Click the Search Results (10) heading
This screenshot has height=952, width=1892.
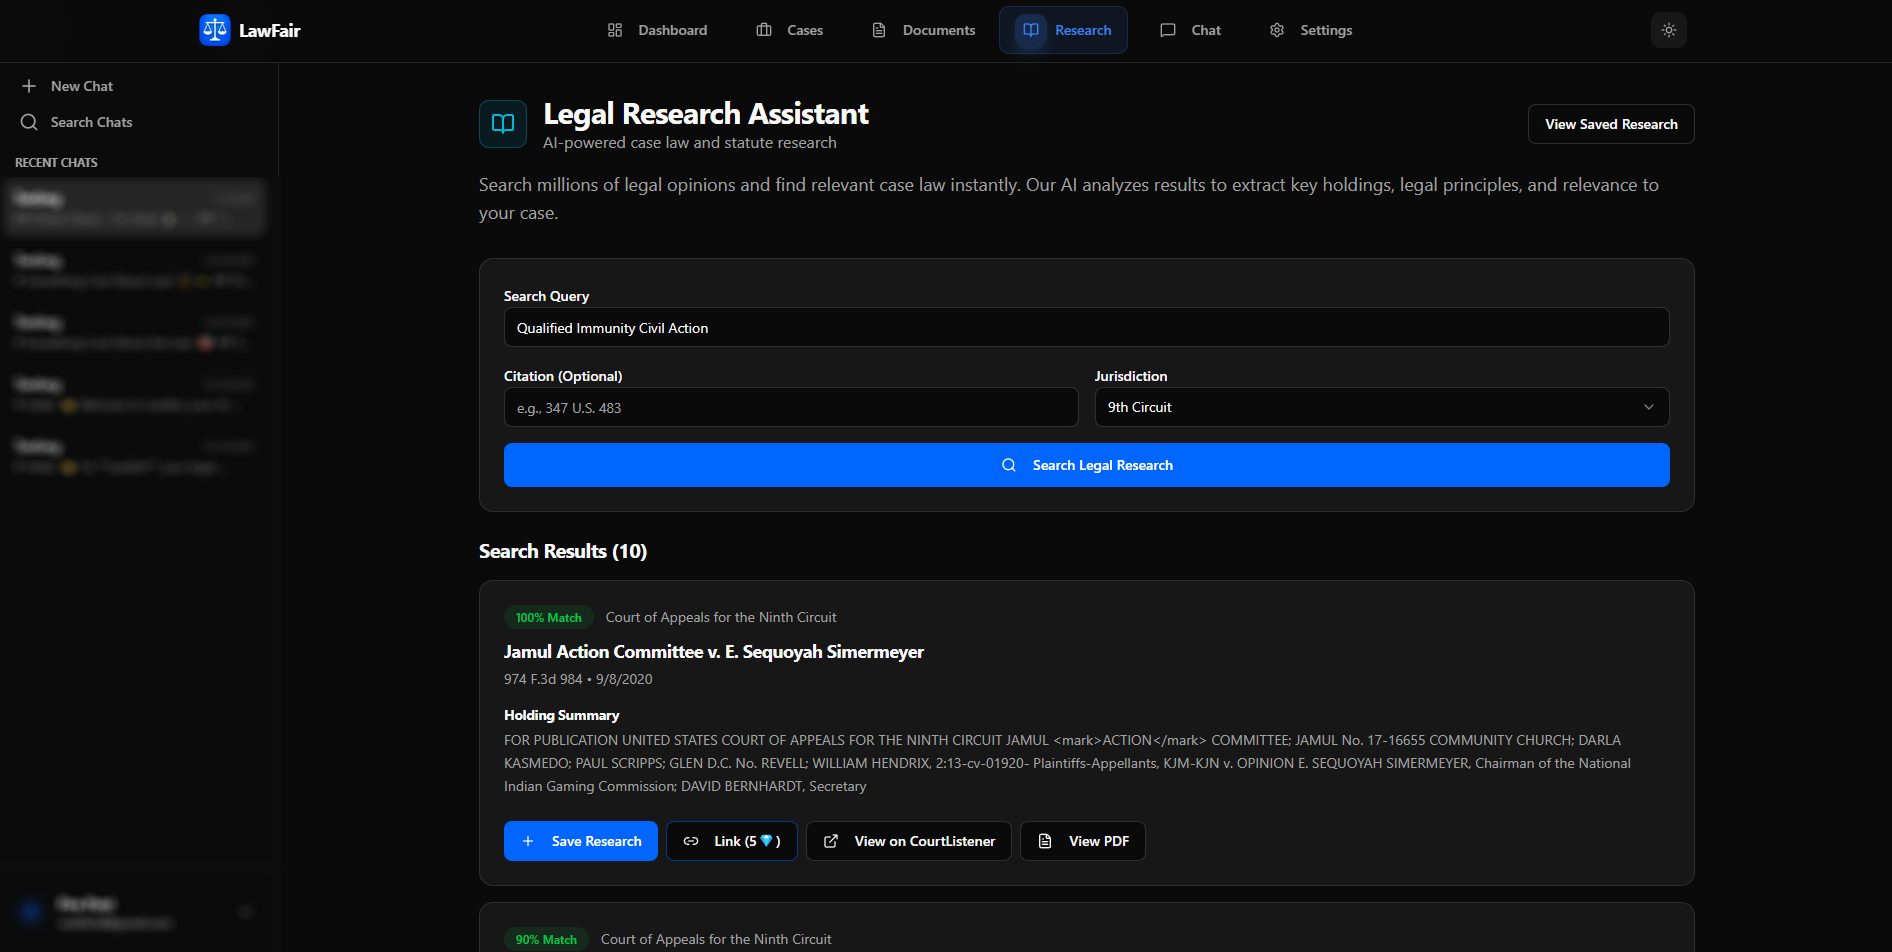(563, 551)
